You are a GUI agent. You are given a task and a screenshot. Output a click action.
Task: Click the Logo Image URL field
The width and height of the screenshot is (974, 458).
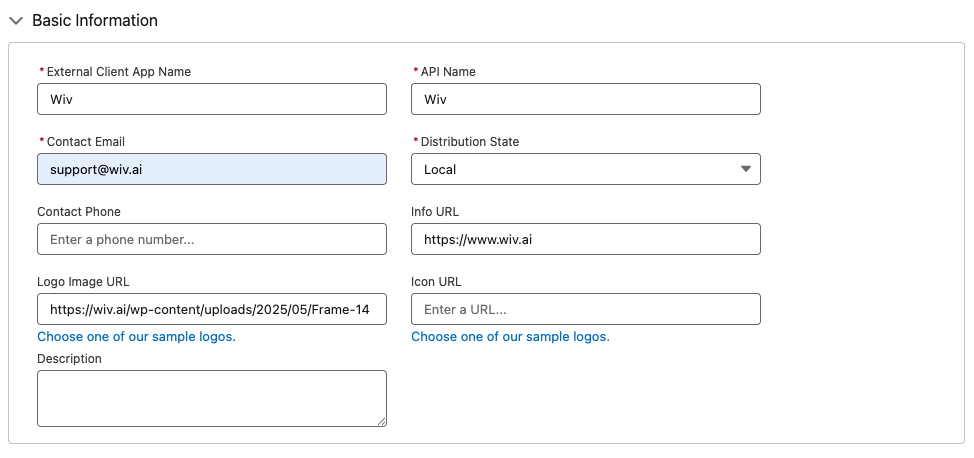(x=211, y=309)
